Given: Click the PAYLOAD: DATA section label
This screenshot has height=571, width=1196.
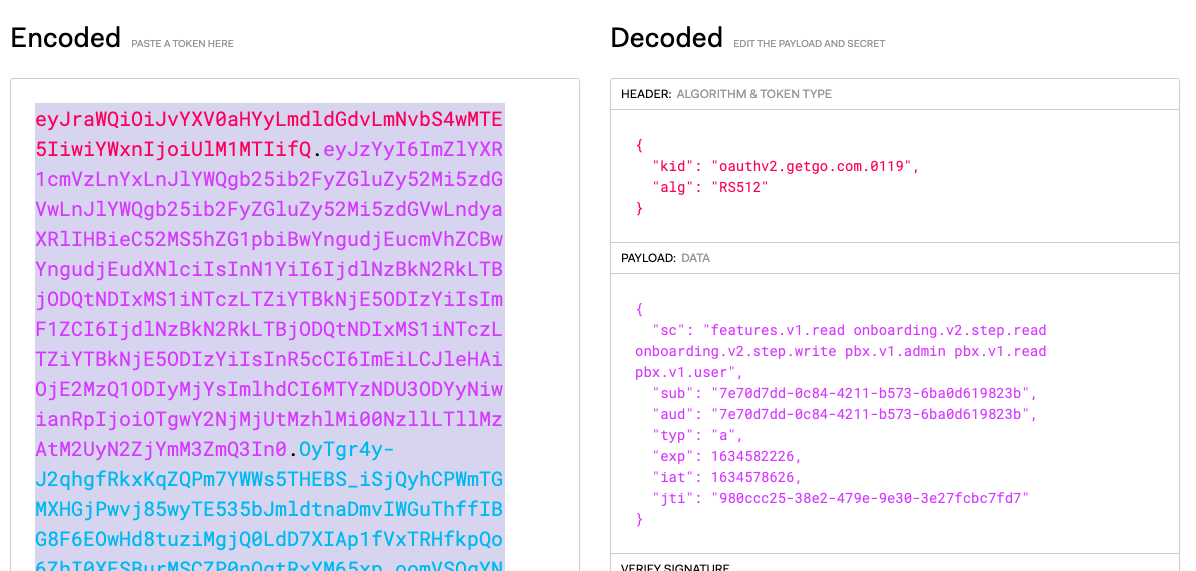Looking at the screenshot, I should click(665, 258).
